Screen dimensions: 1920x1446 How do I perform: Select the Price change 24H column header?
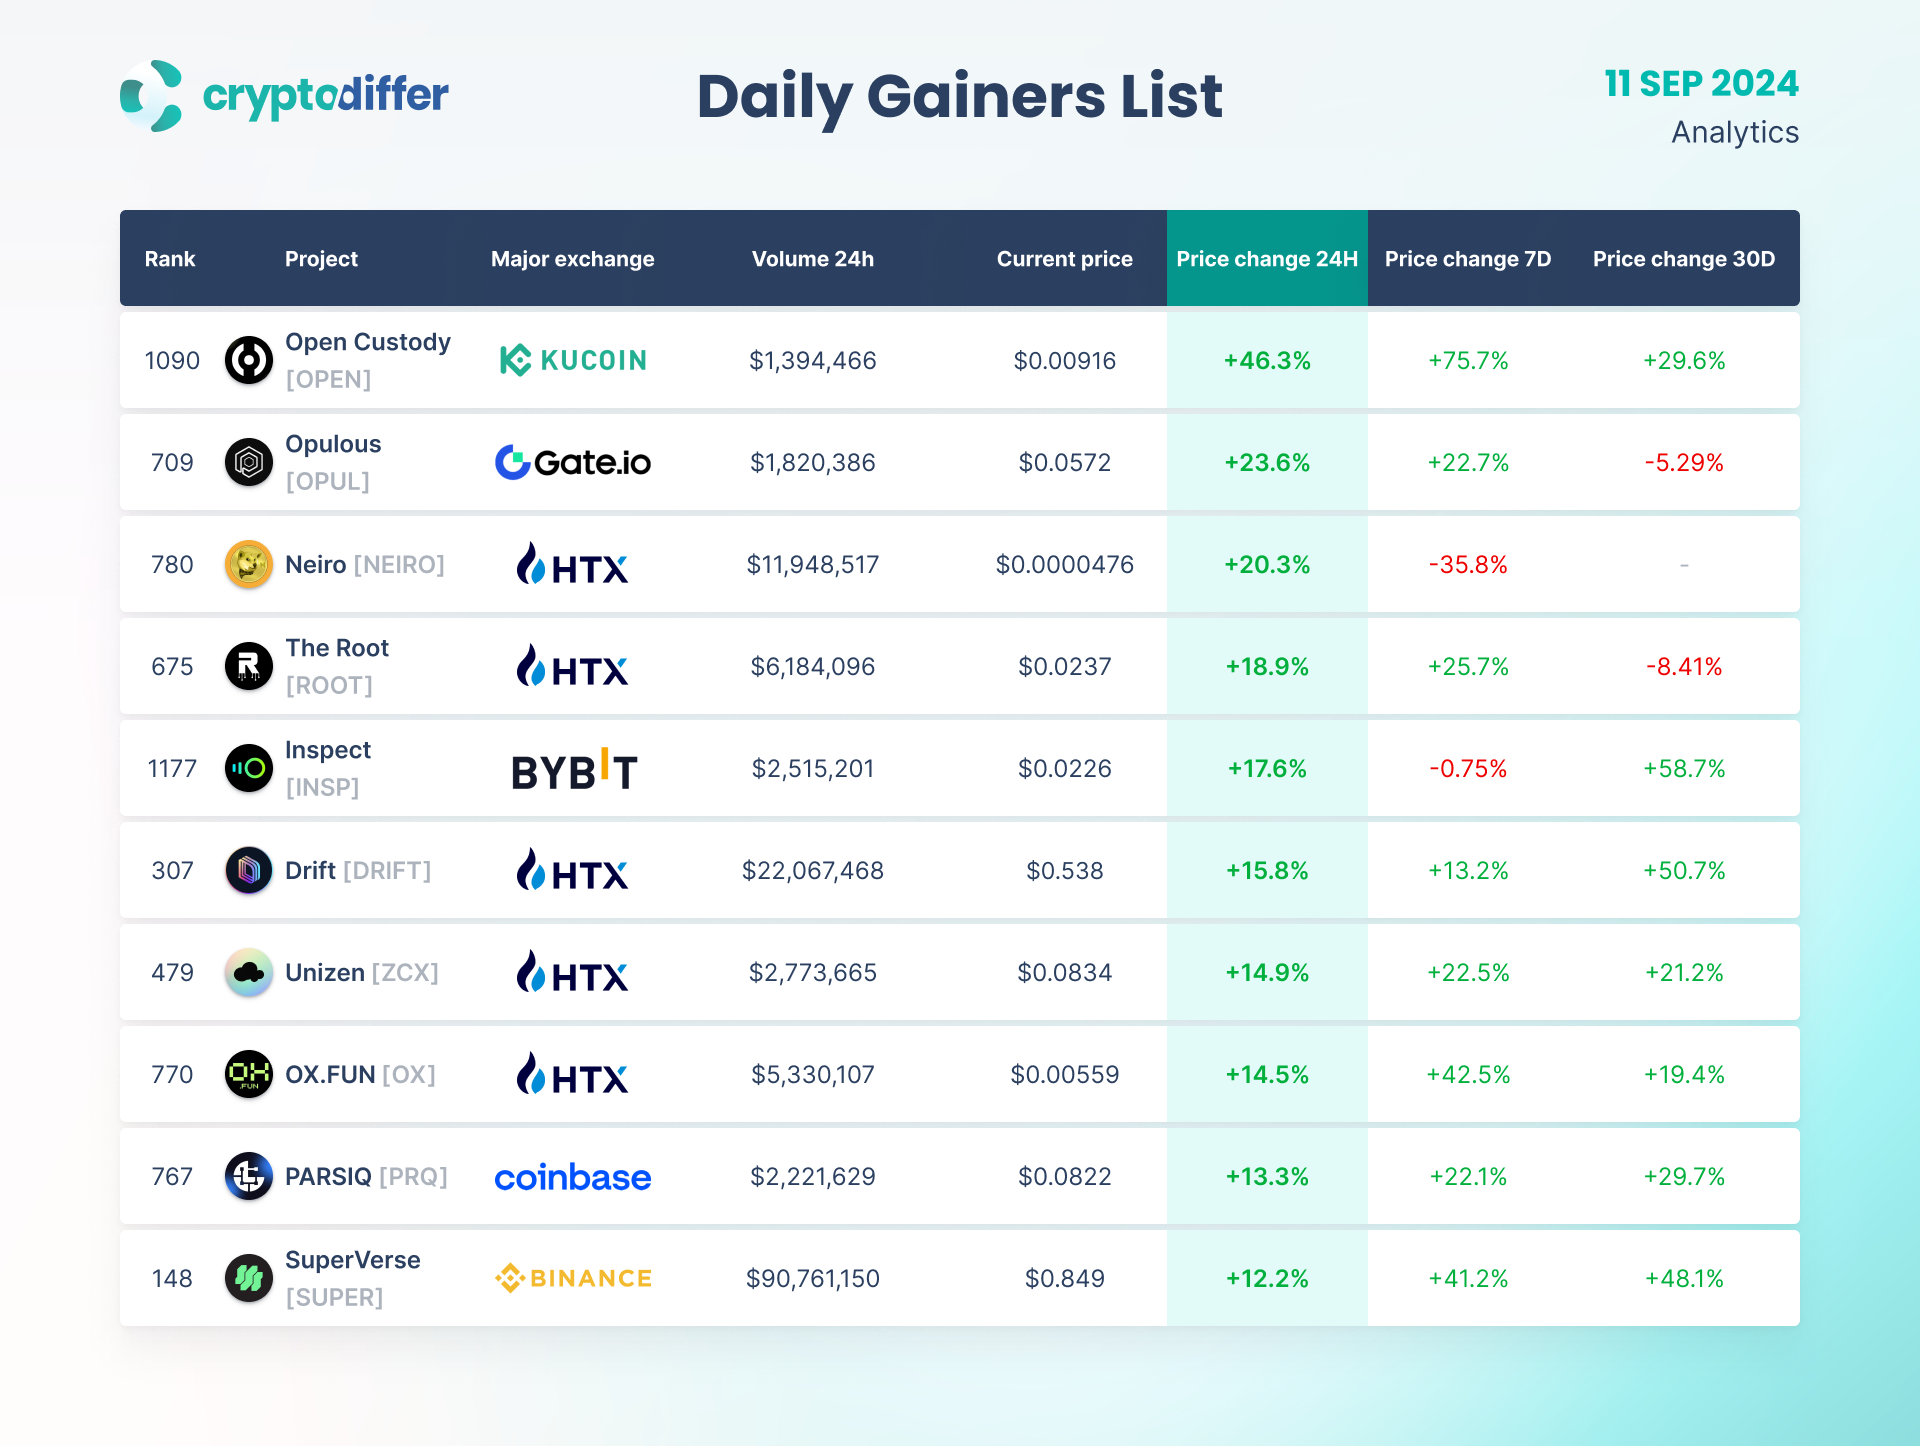pos(1267,259)
